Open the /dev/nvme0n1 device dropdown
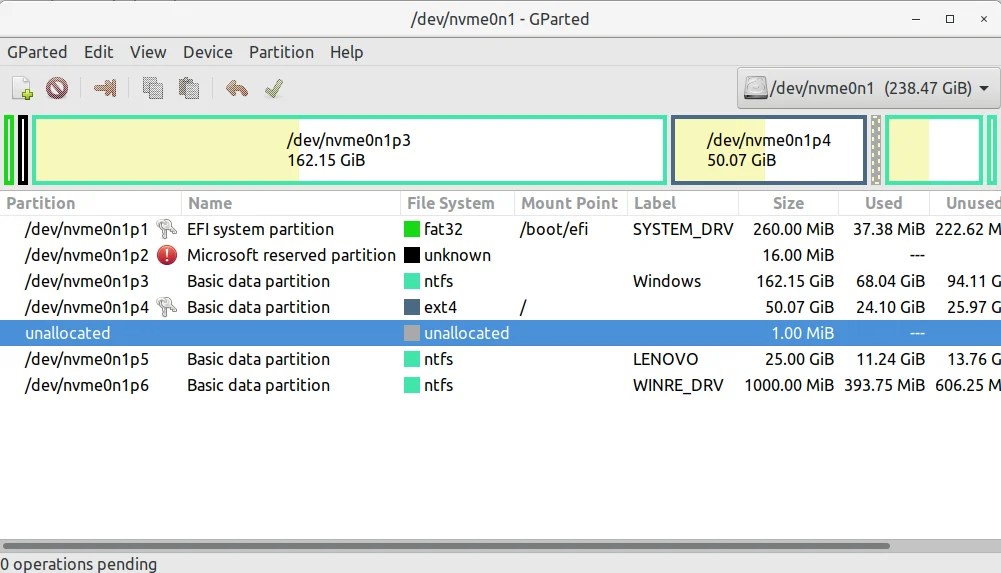Viewport: 1001px width, 573px height. [869, 88]
